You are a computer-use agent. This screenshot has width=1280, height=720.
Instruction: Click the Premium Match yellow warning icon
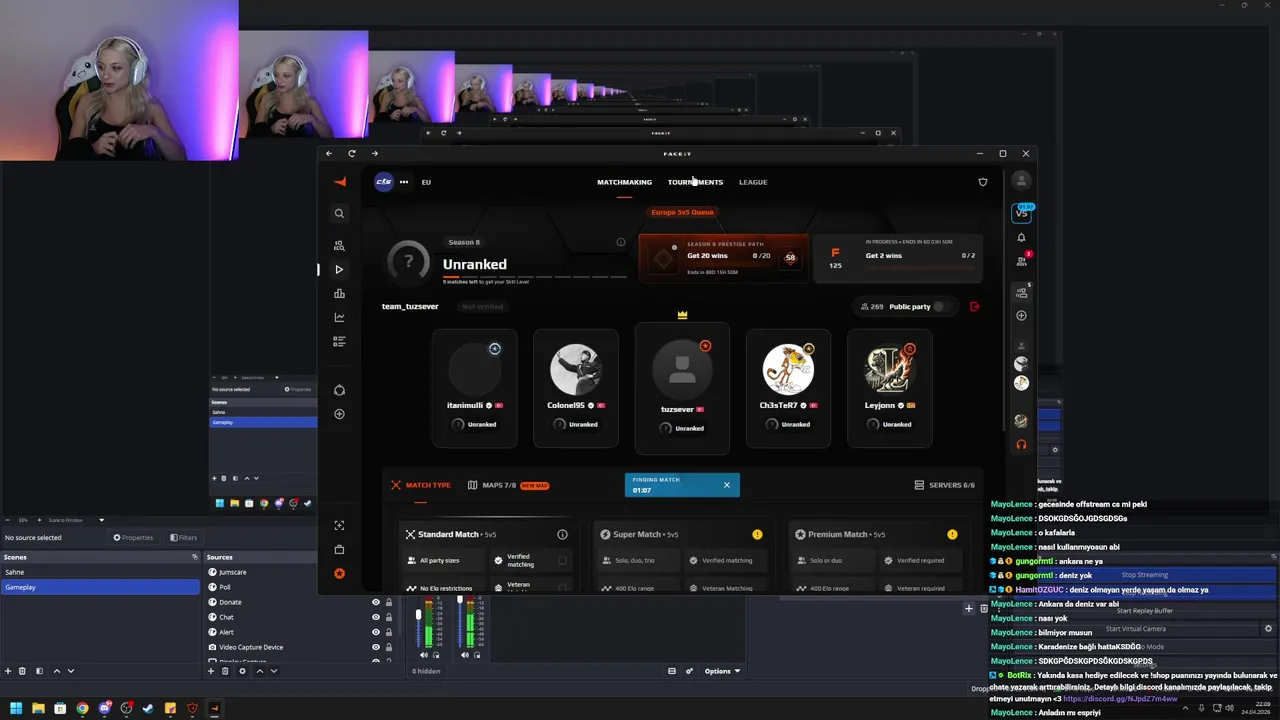(x=952, y=534)
